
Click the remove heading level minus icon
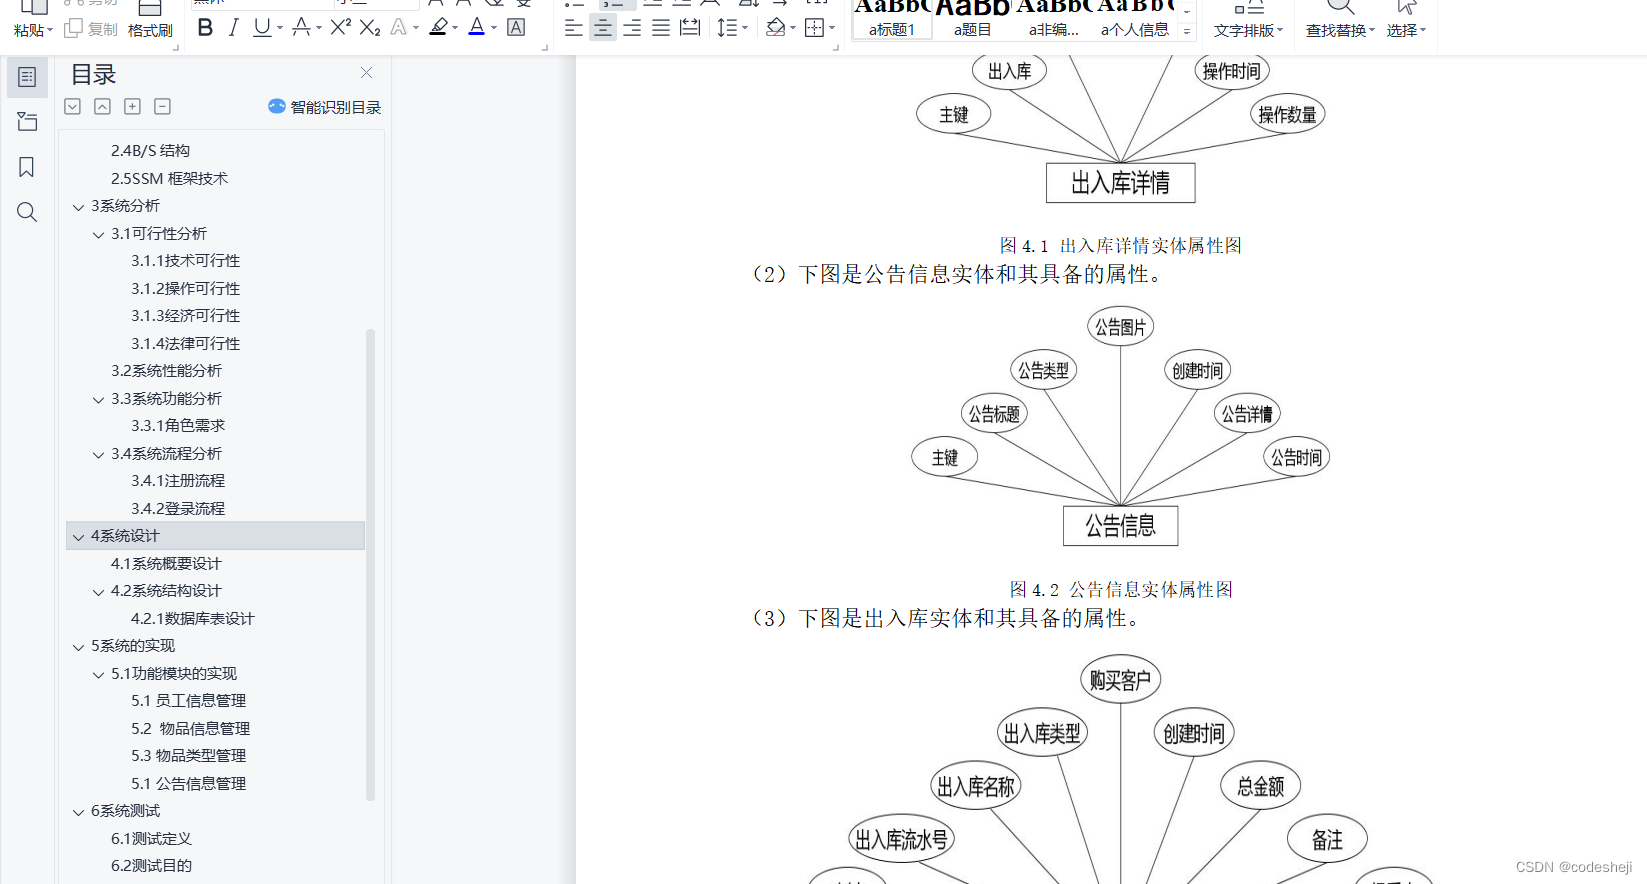(162, 106)
